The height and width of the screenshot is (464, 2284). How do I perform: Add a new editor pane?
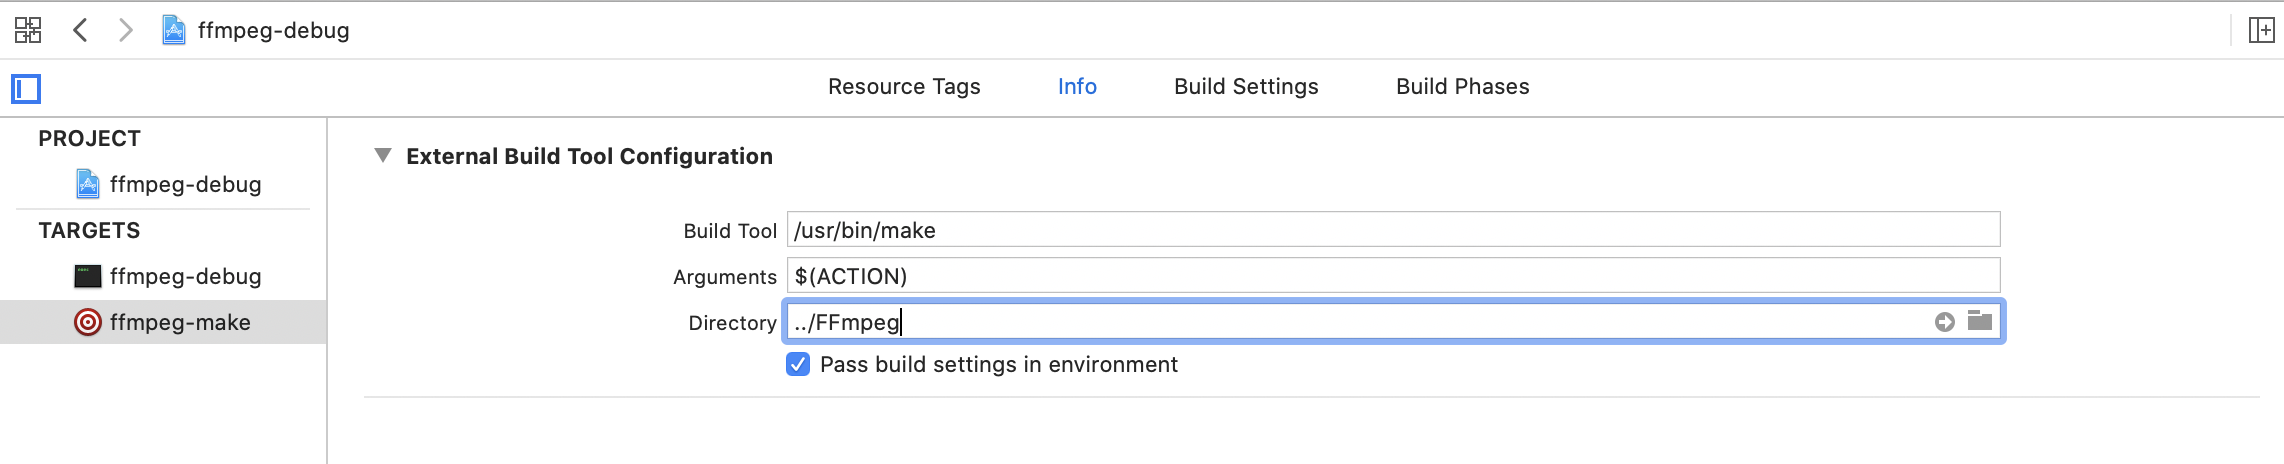[2261, 30]
